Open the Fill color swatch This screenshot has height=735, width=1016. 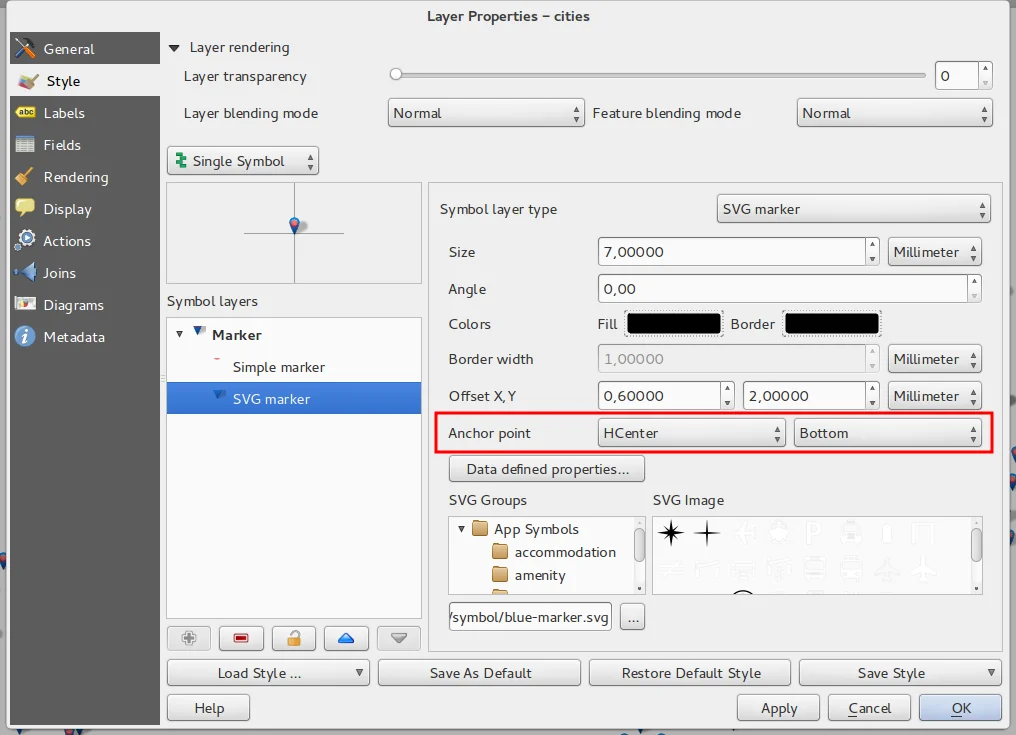(674, 324)
